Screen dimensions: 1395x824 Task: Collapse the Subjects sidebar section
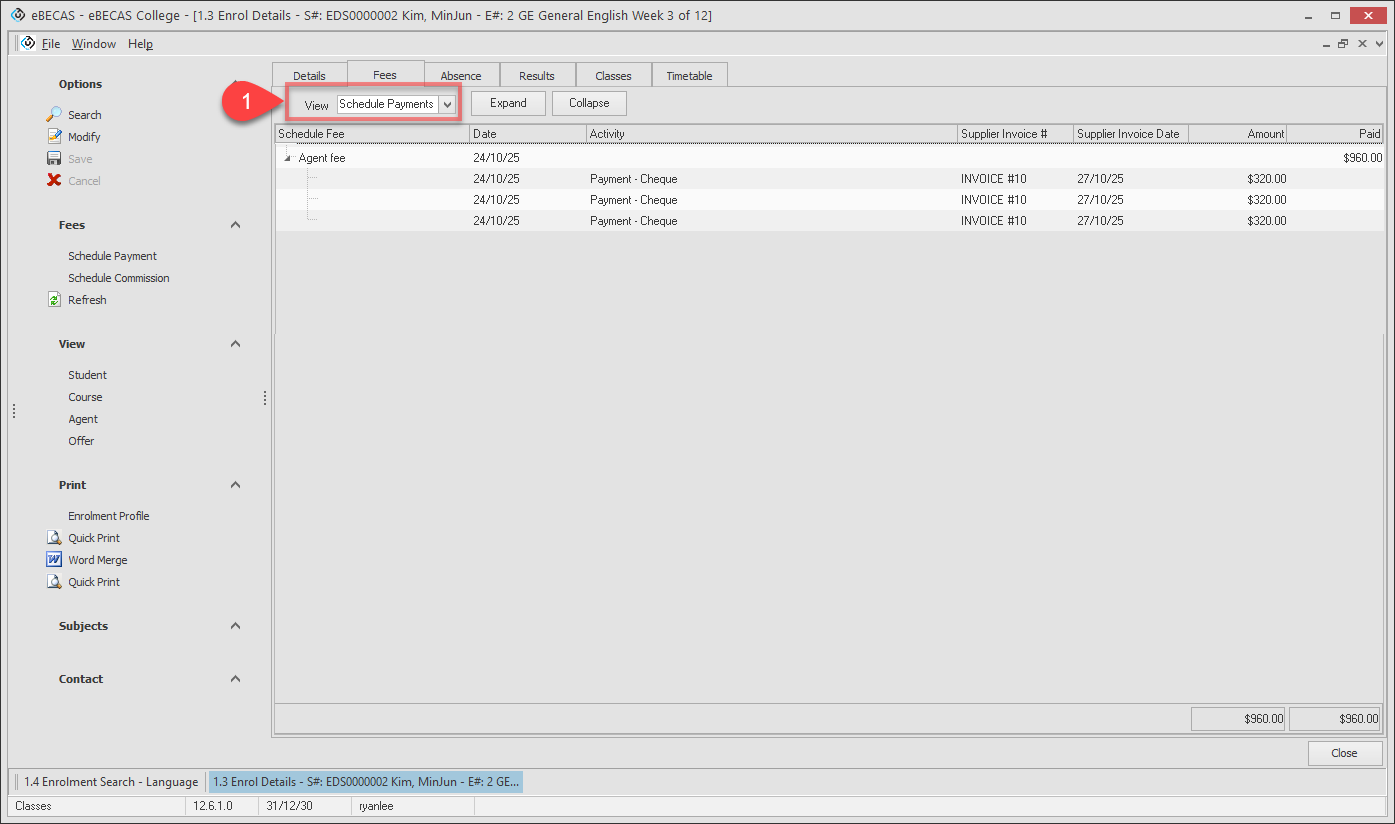pyautogui.click(x=235, y=626)
